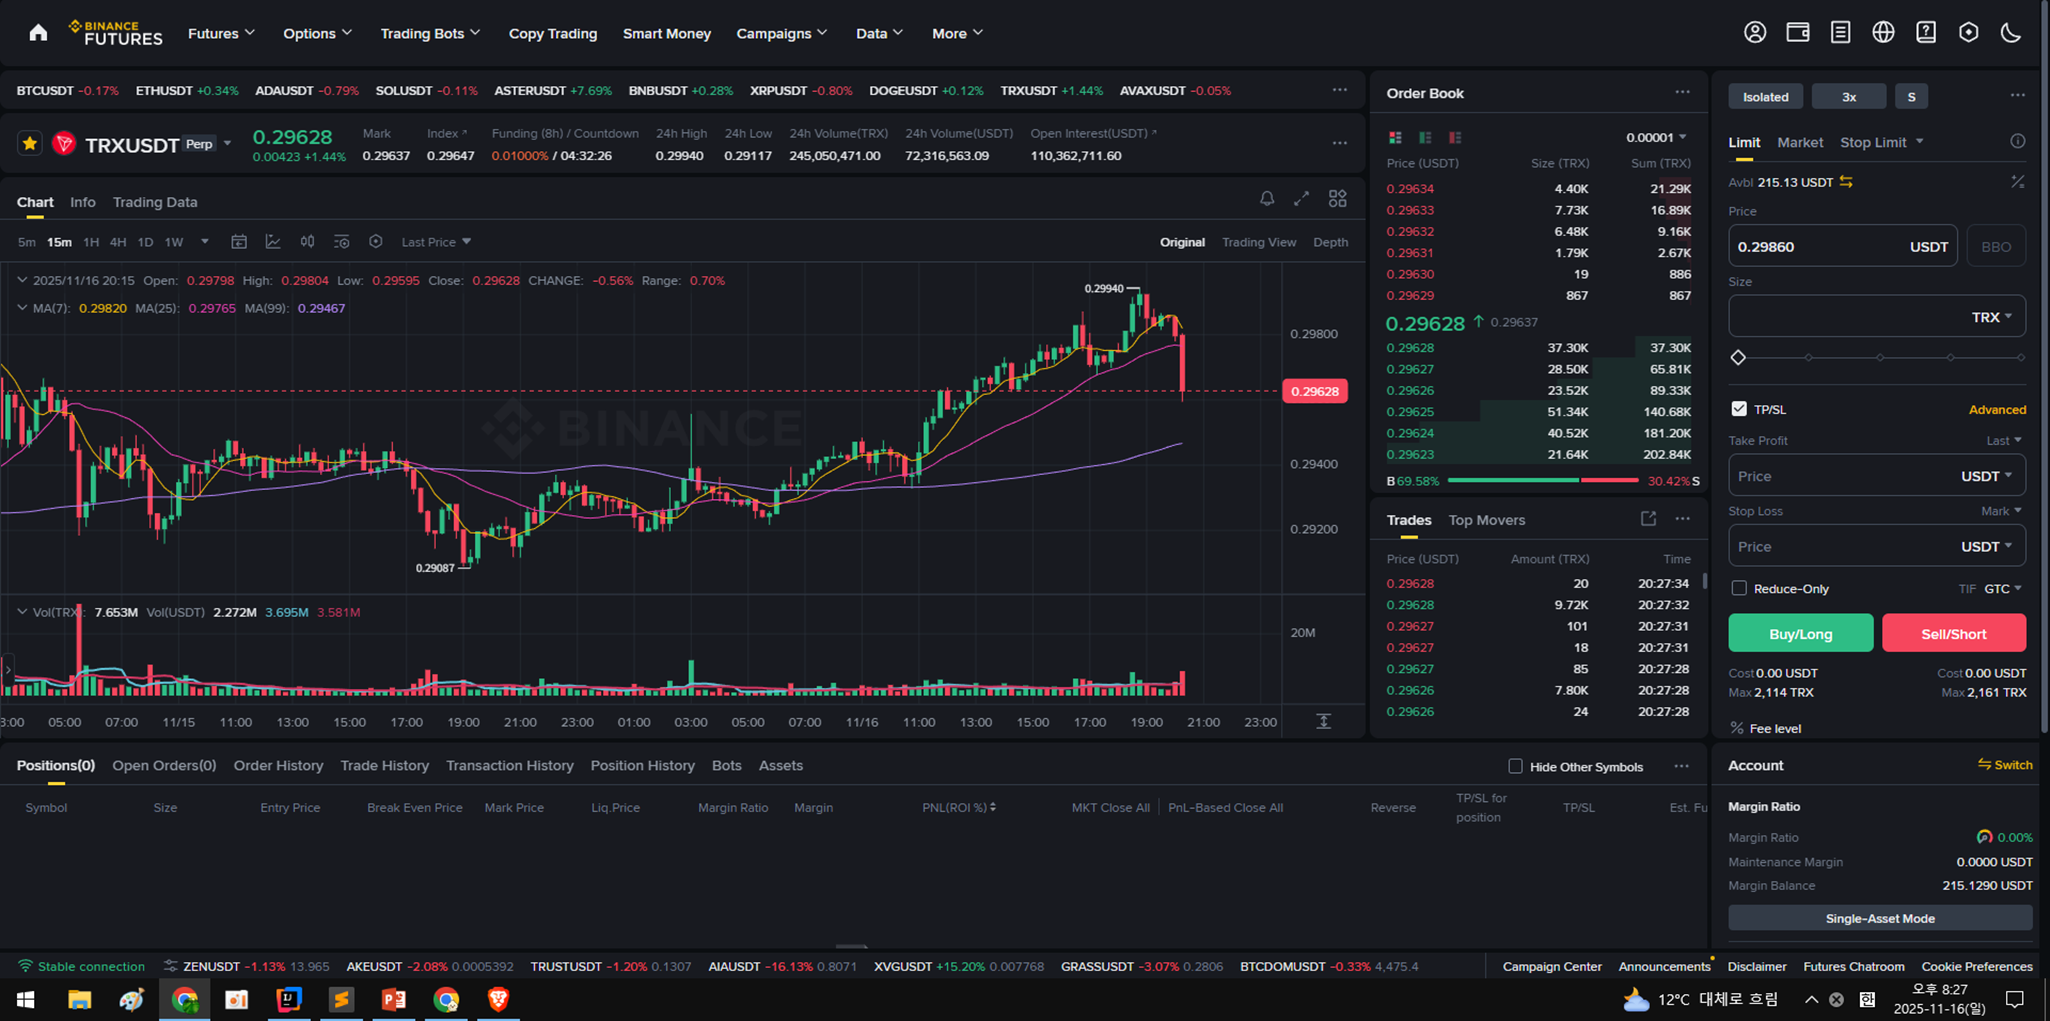This screenshot has width=2050, height=1021.
Task: Enable the Reduce-Only checkbox
Action: point(1739,588)
